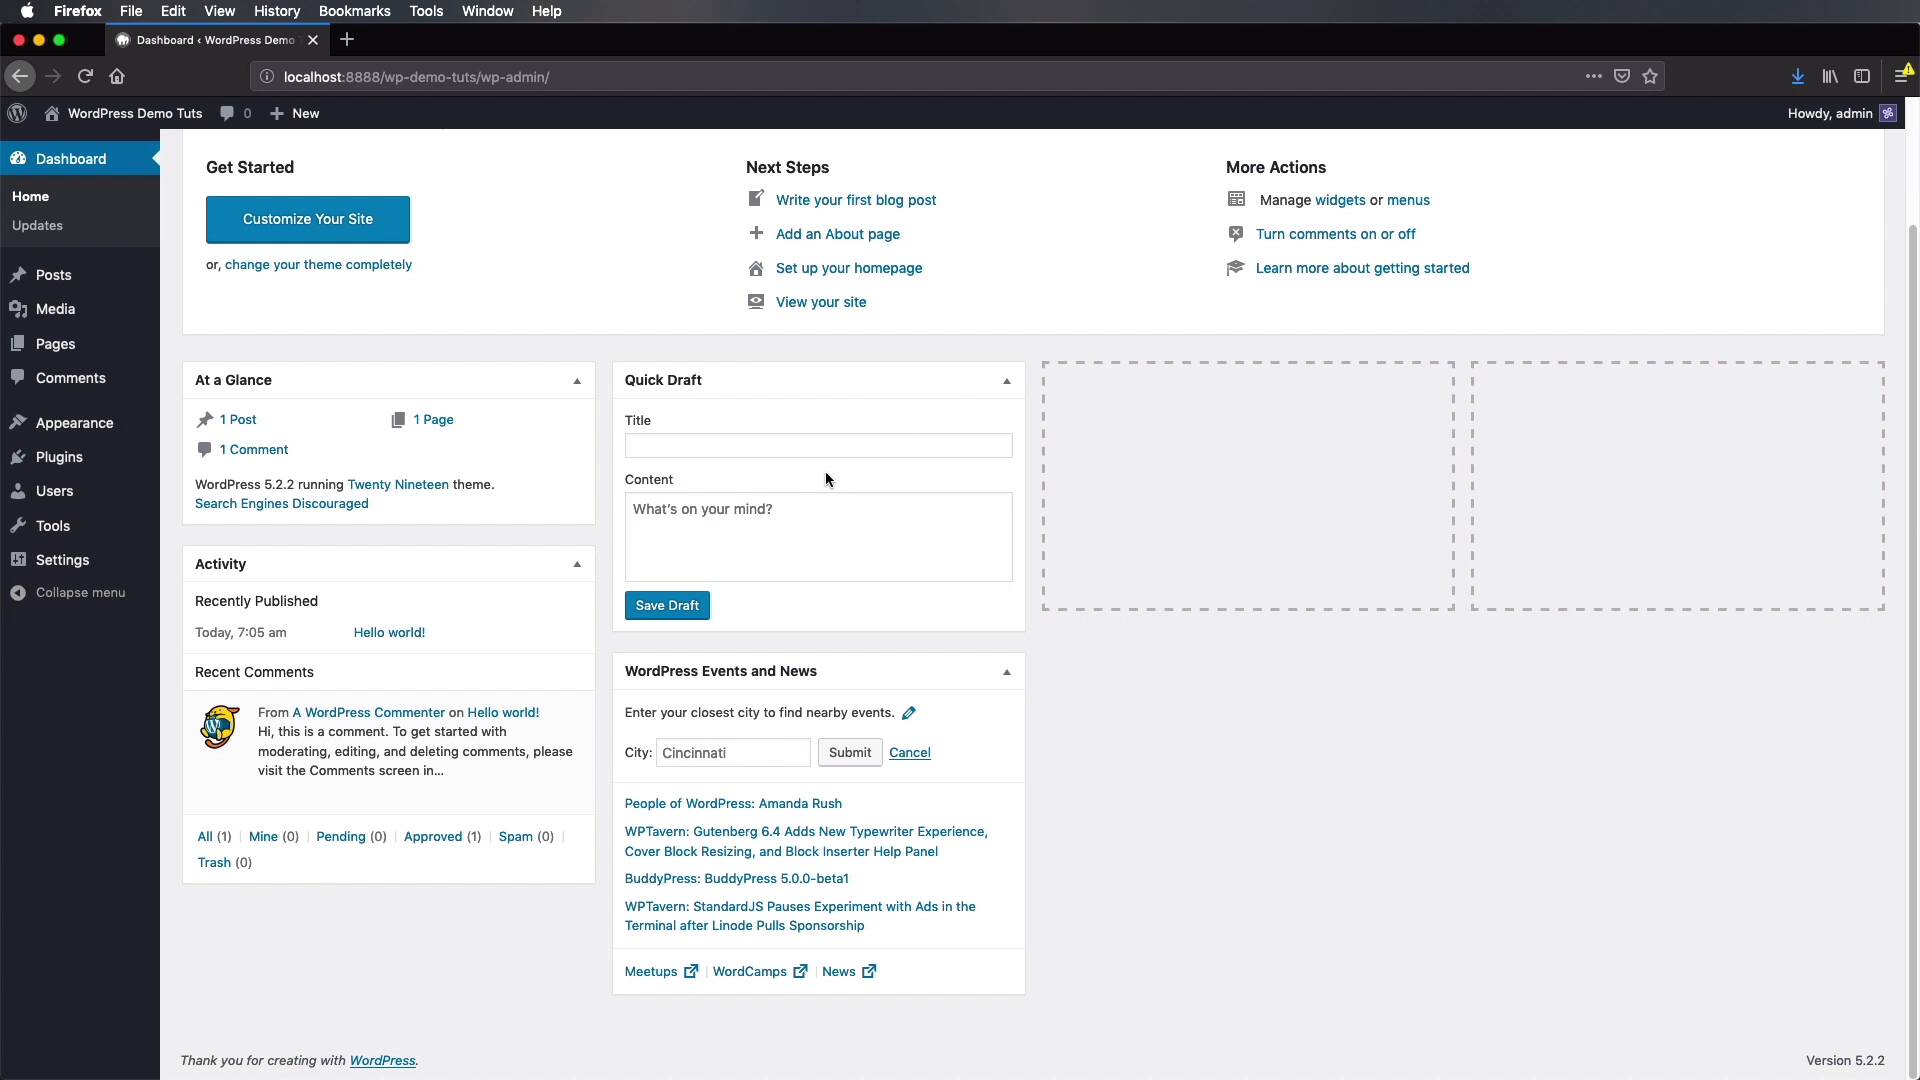This screenshot has height=1080, width=1920.
Task: Click the Customize Your Site button
Action: (x=307, y=219)
